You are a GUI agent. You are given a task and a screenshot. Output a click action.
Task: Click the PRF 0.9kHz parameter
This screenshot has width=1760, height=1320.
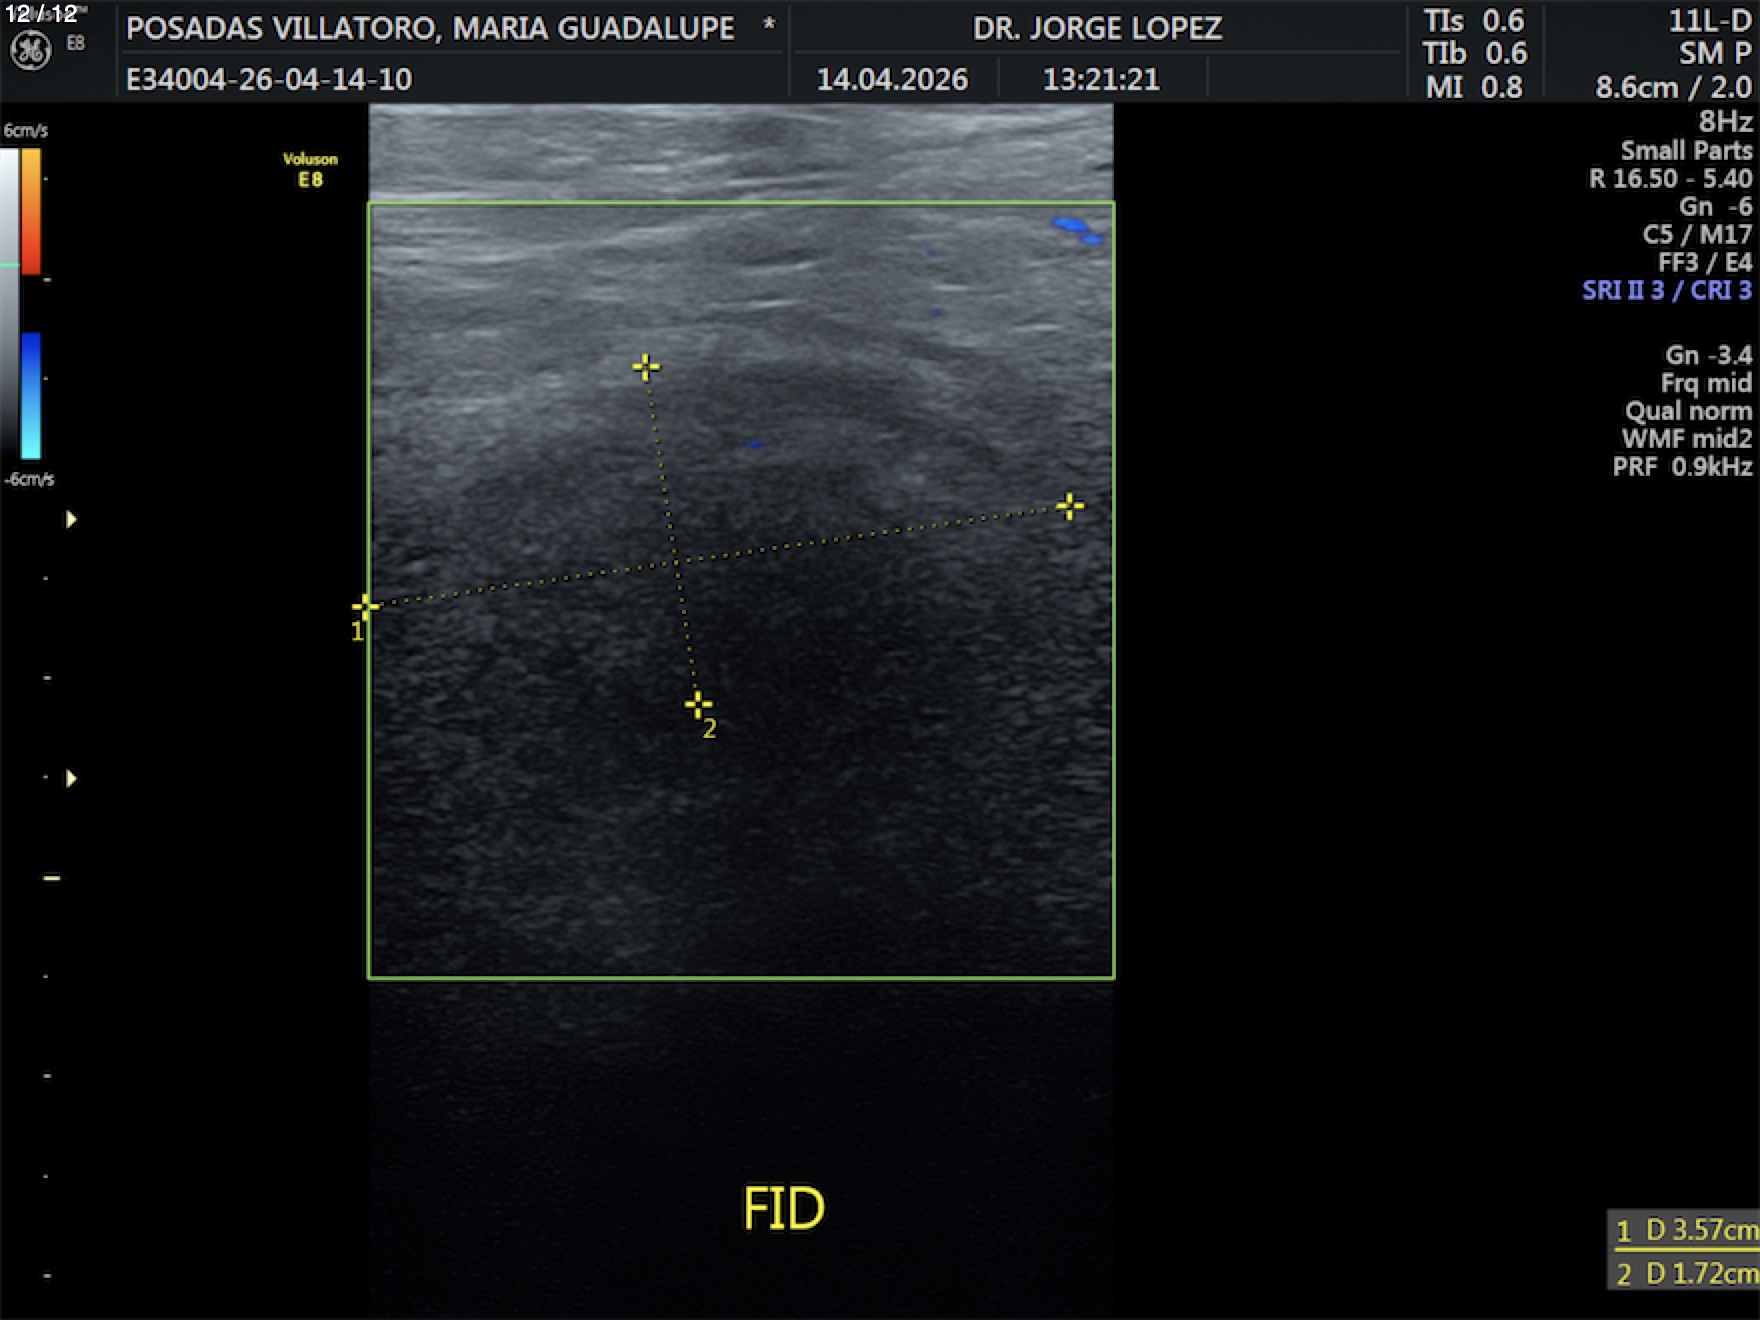(1681, 467)
